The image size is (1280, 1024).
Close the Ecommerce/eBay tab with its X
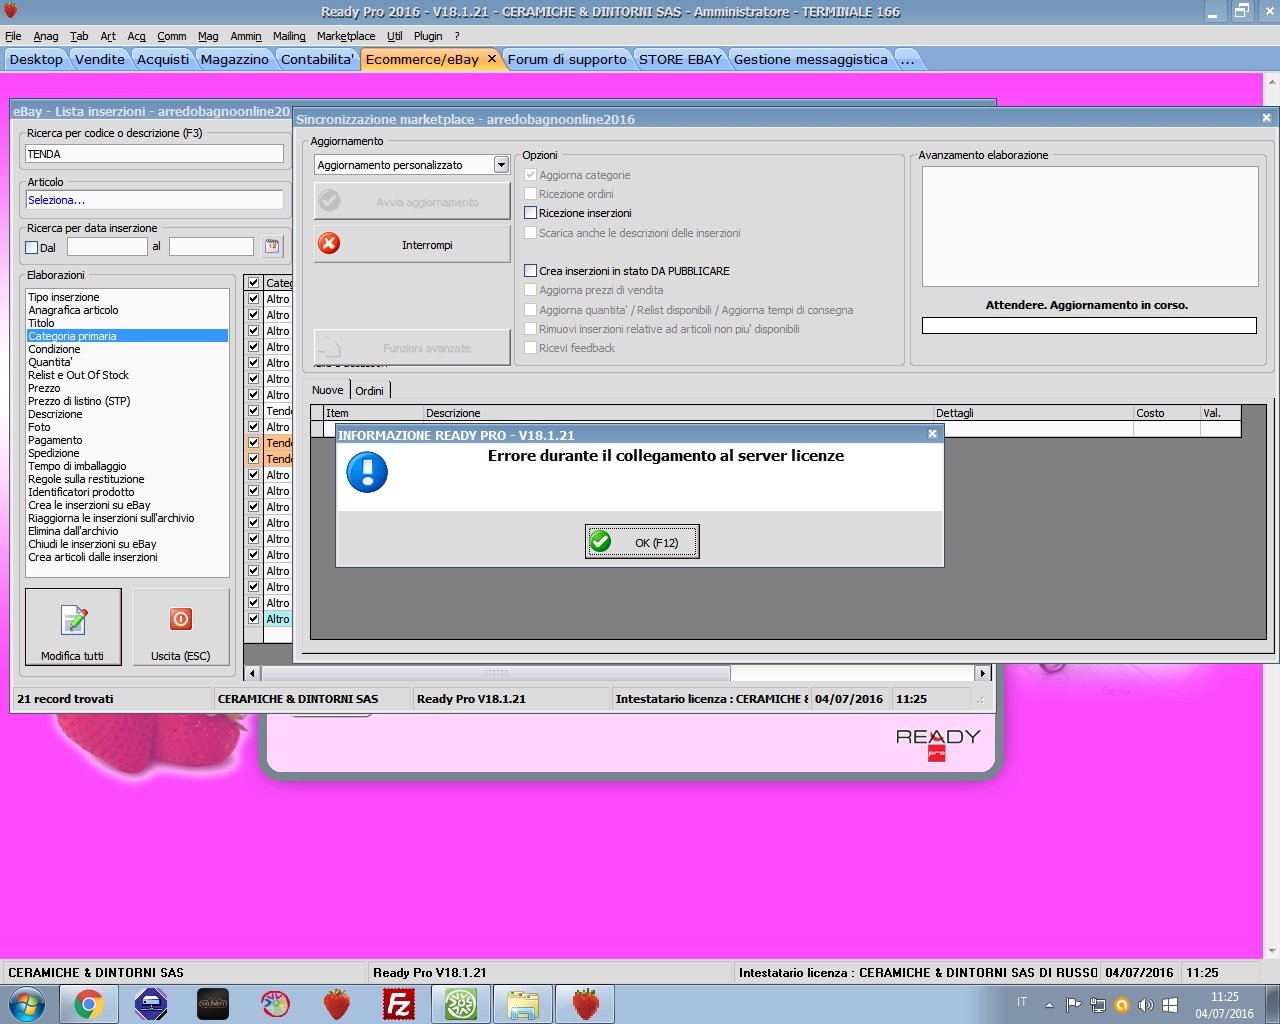491,59
